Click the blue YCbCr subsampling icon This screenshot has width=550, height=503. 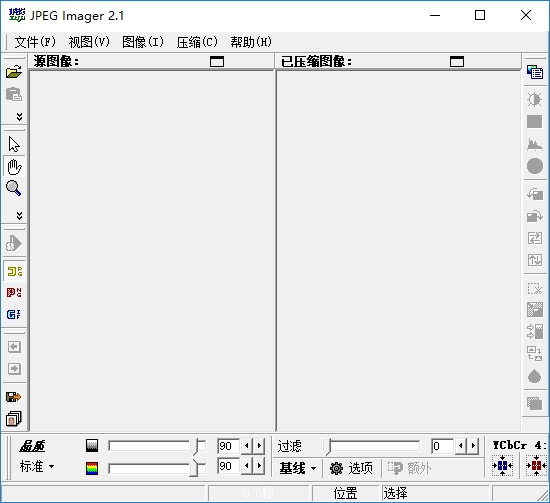point(502,465)
